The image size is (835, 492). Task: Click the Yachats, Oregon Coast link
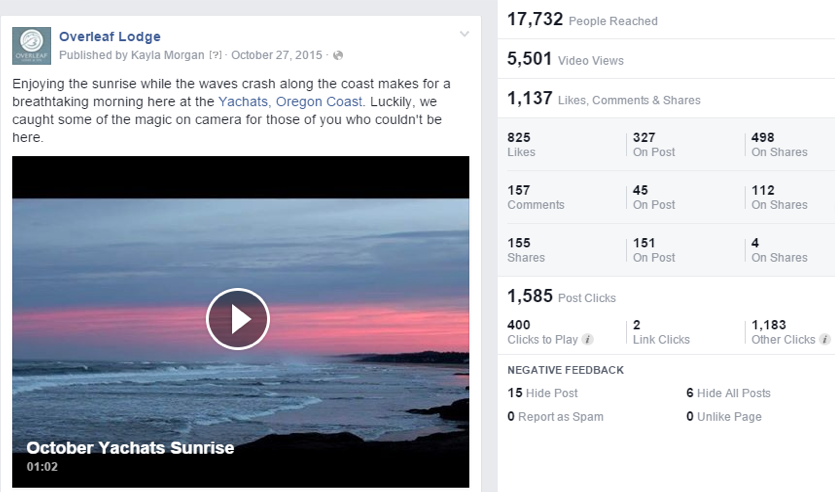(290, 102)
